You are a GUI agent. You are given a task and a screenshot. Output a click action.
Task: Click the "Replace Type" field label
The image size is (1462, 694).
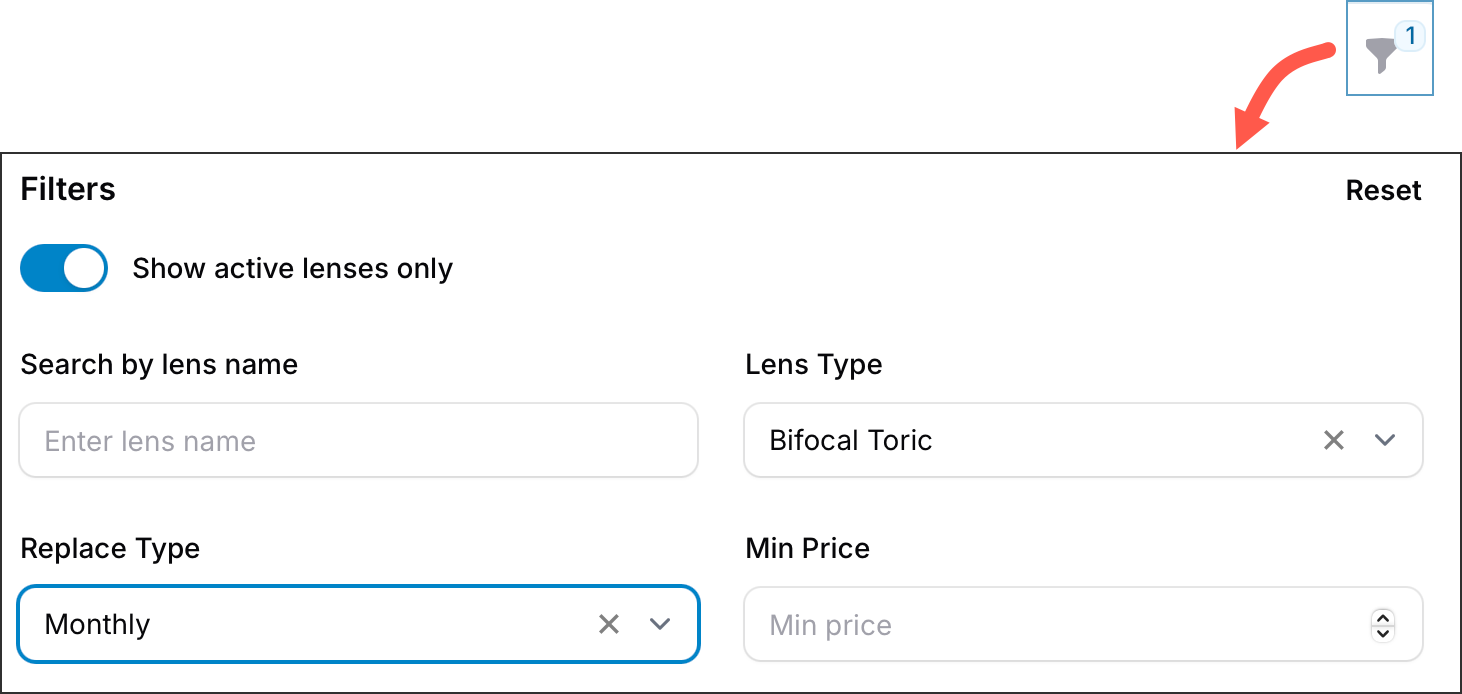[x=110, y=548]
